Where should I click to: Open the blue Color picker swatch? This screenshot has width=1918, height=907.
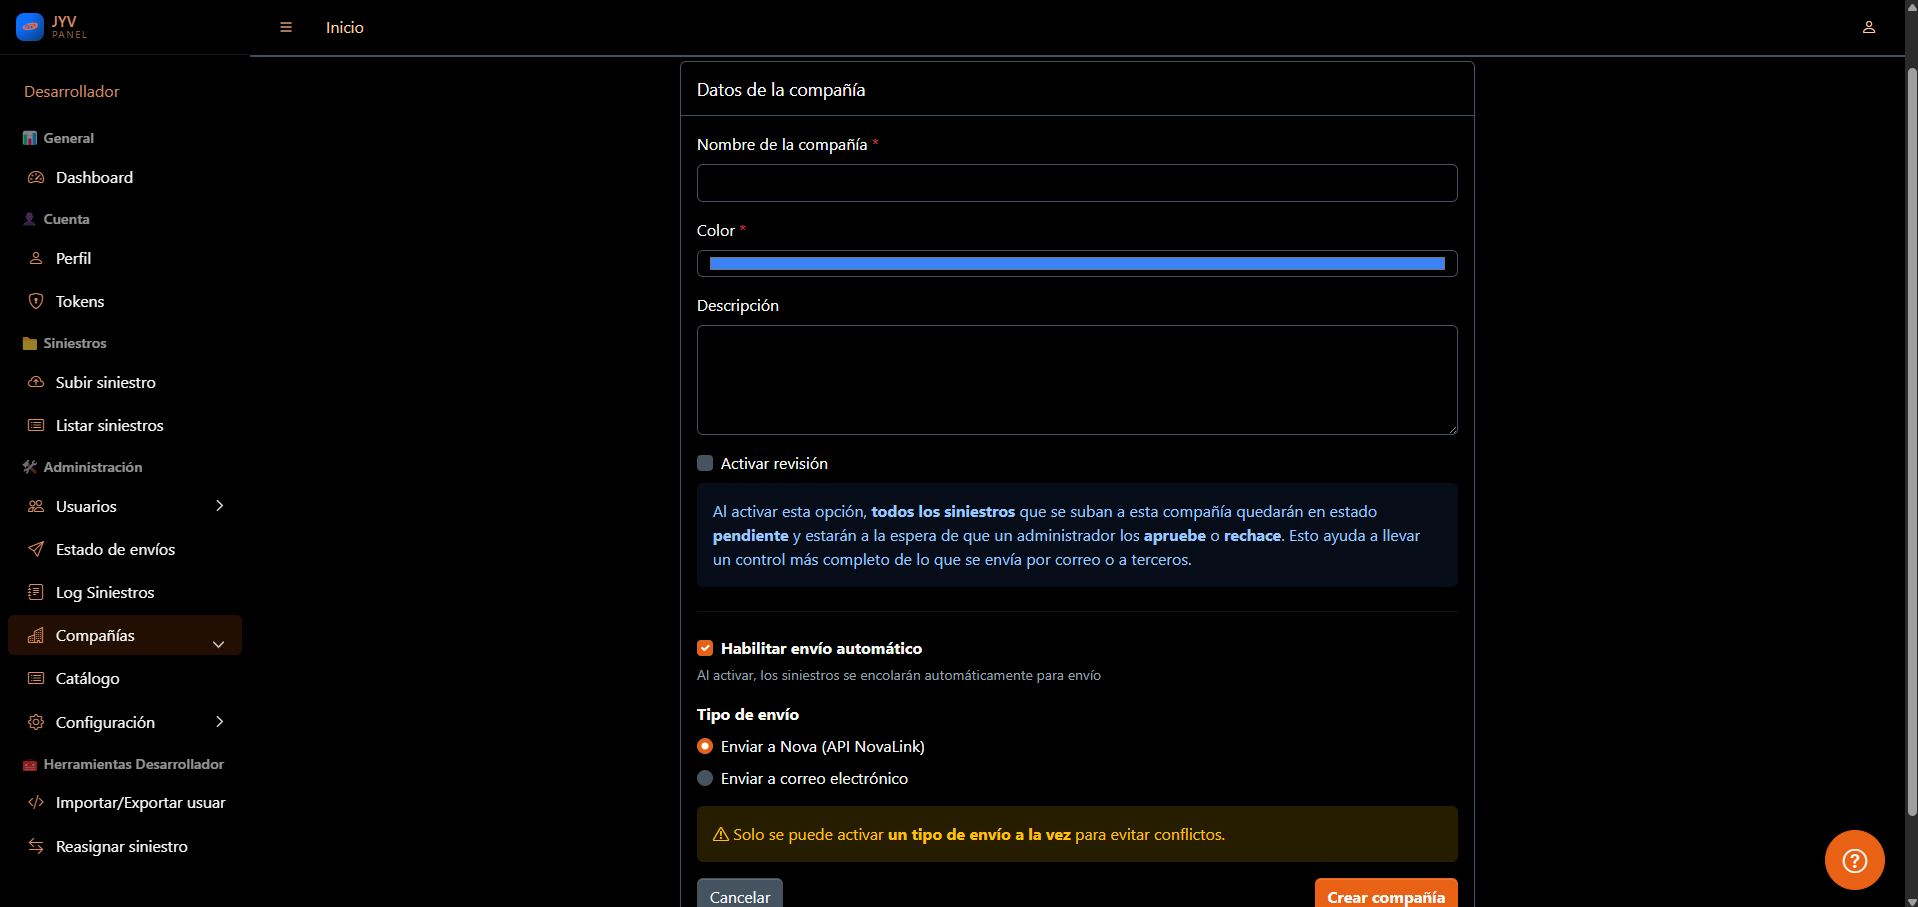click(1076, 263)
